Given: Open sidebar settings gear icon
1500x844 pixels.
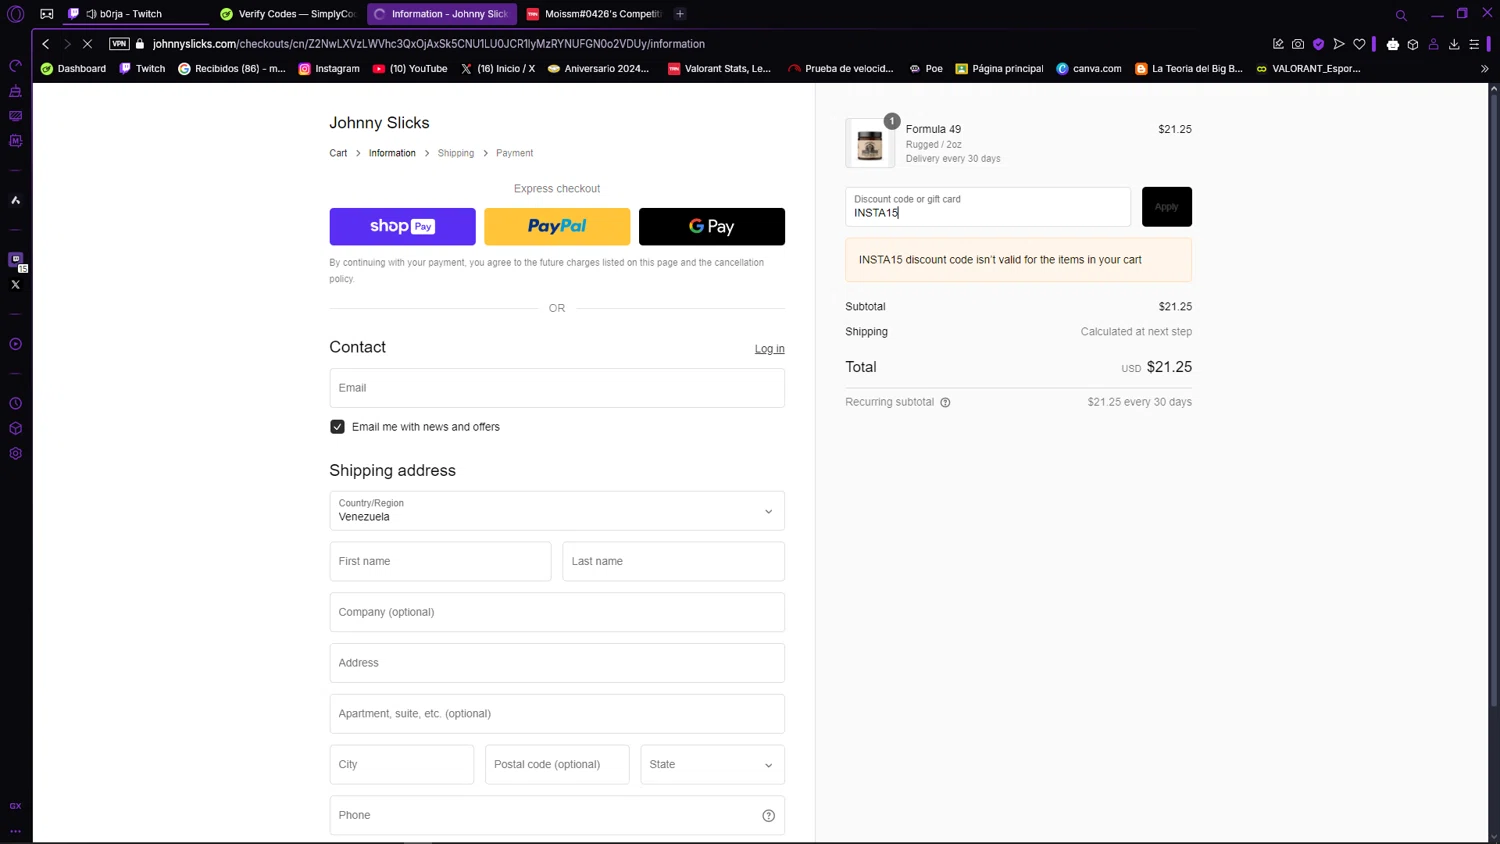Looking at the screenshot, I should tap(15, 453).
